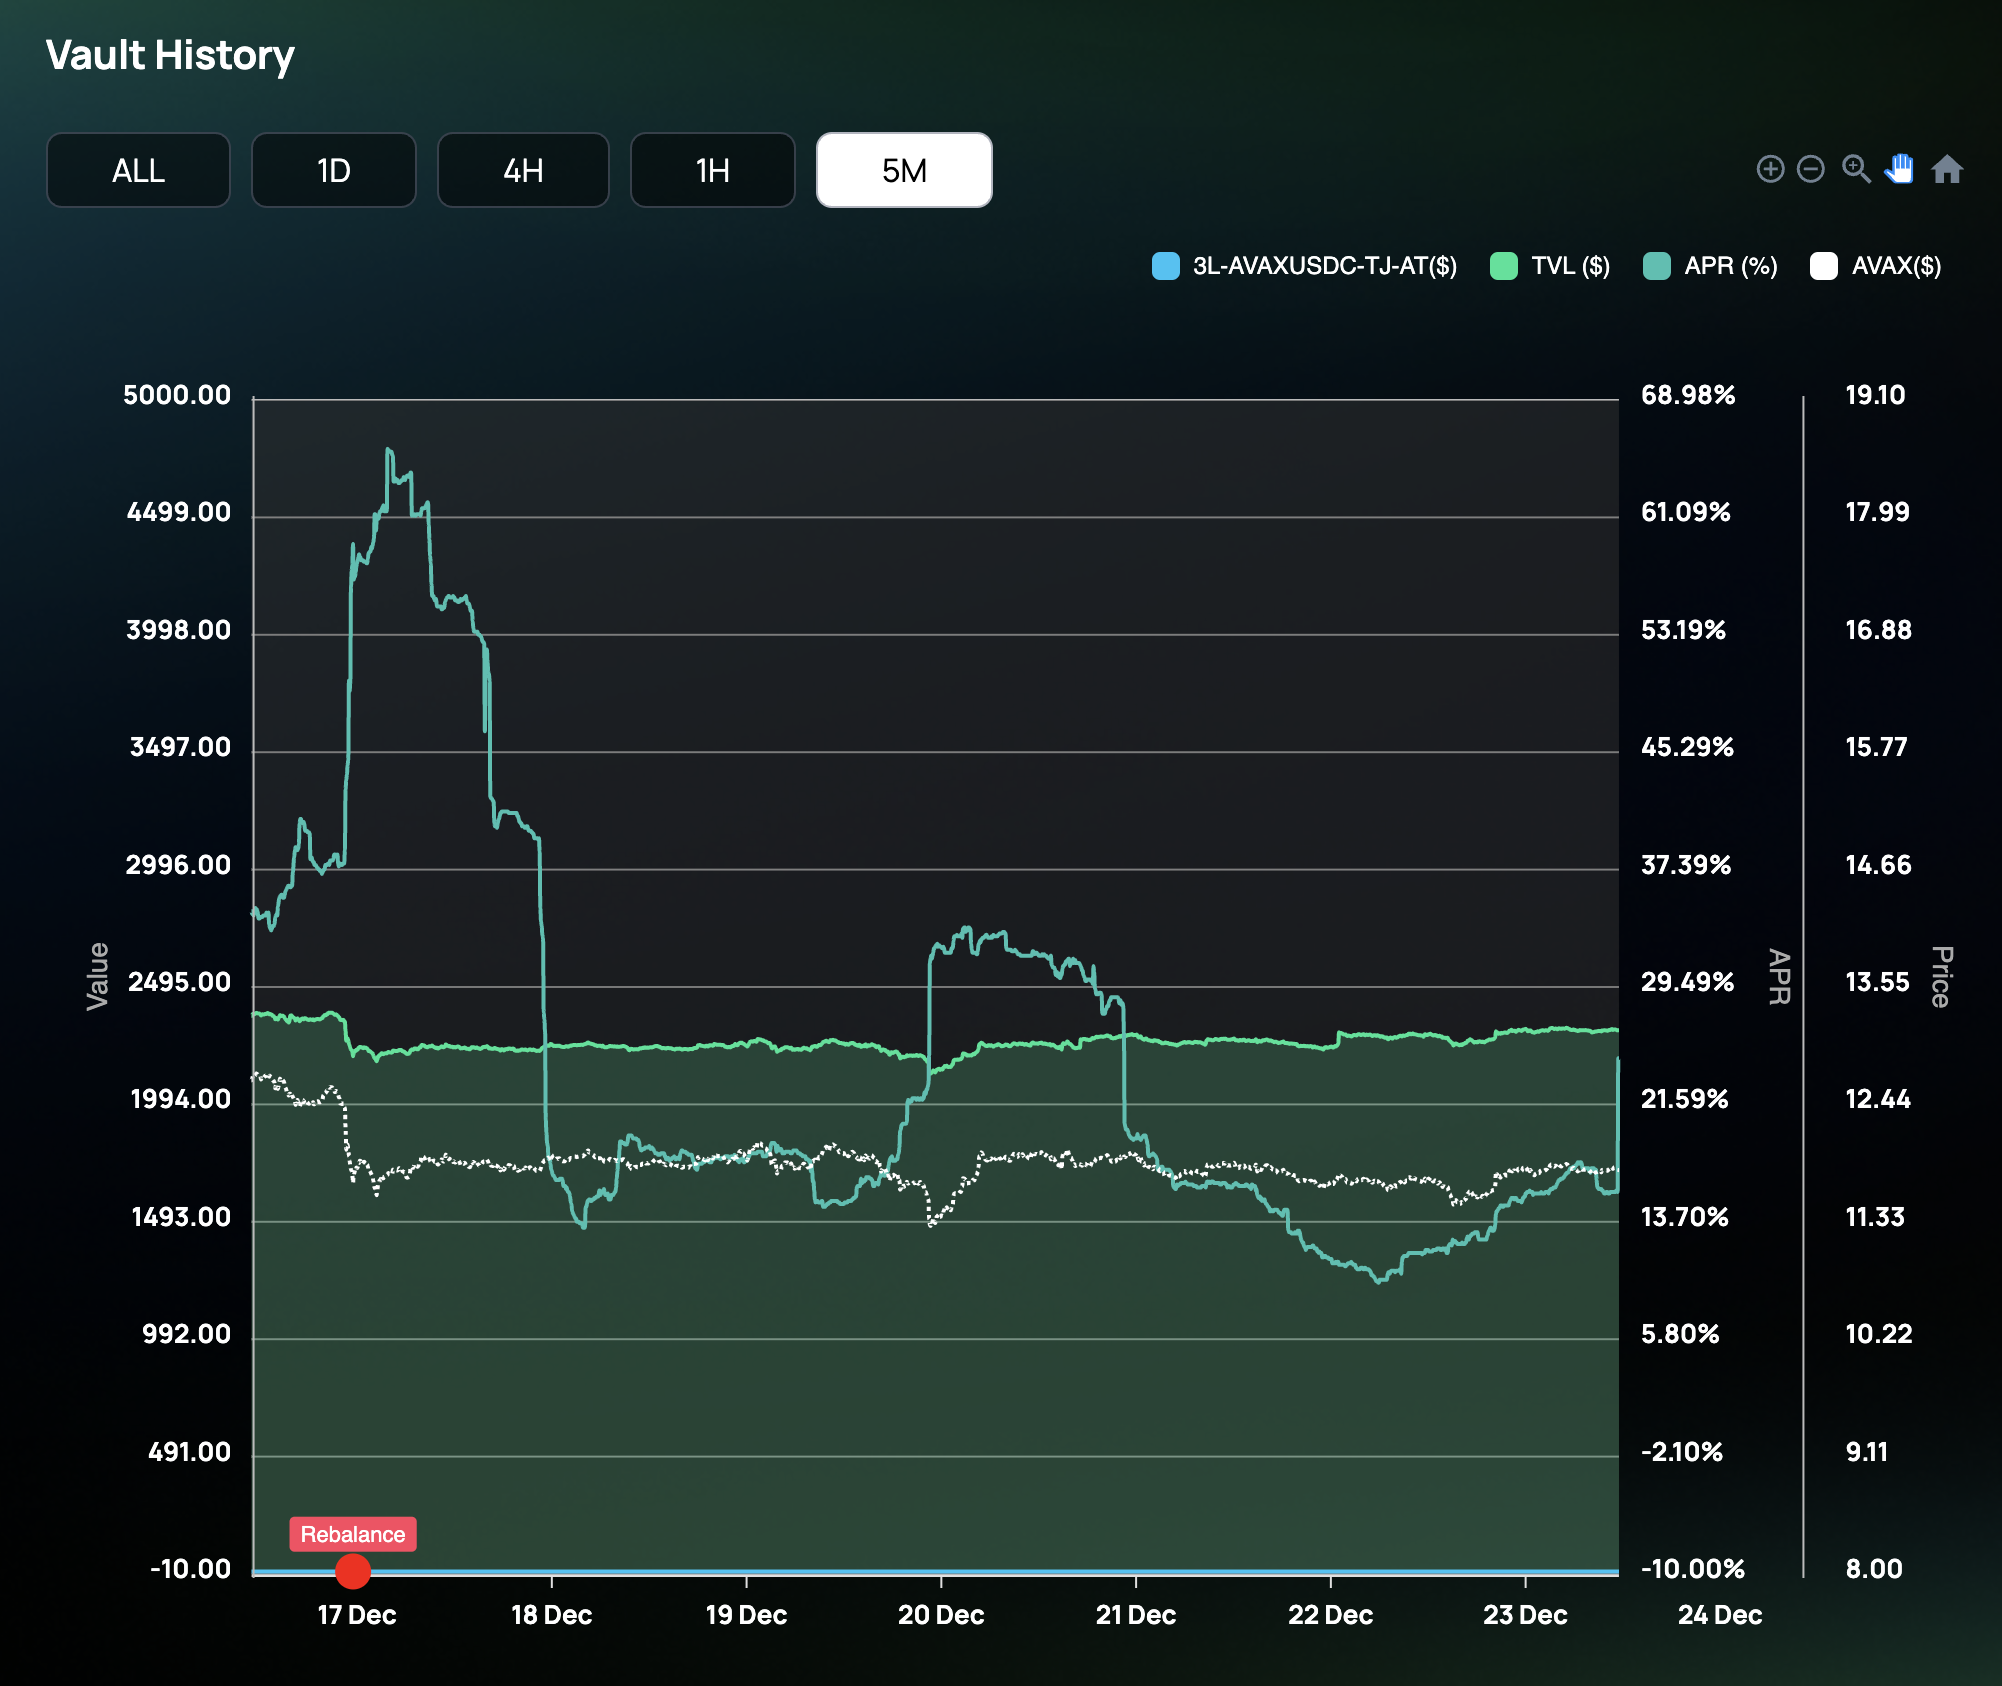
Task: Click the 29.49% APR axis label
Action: coord(1687,982)
